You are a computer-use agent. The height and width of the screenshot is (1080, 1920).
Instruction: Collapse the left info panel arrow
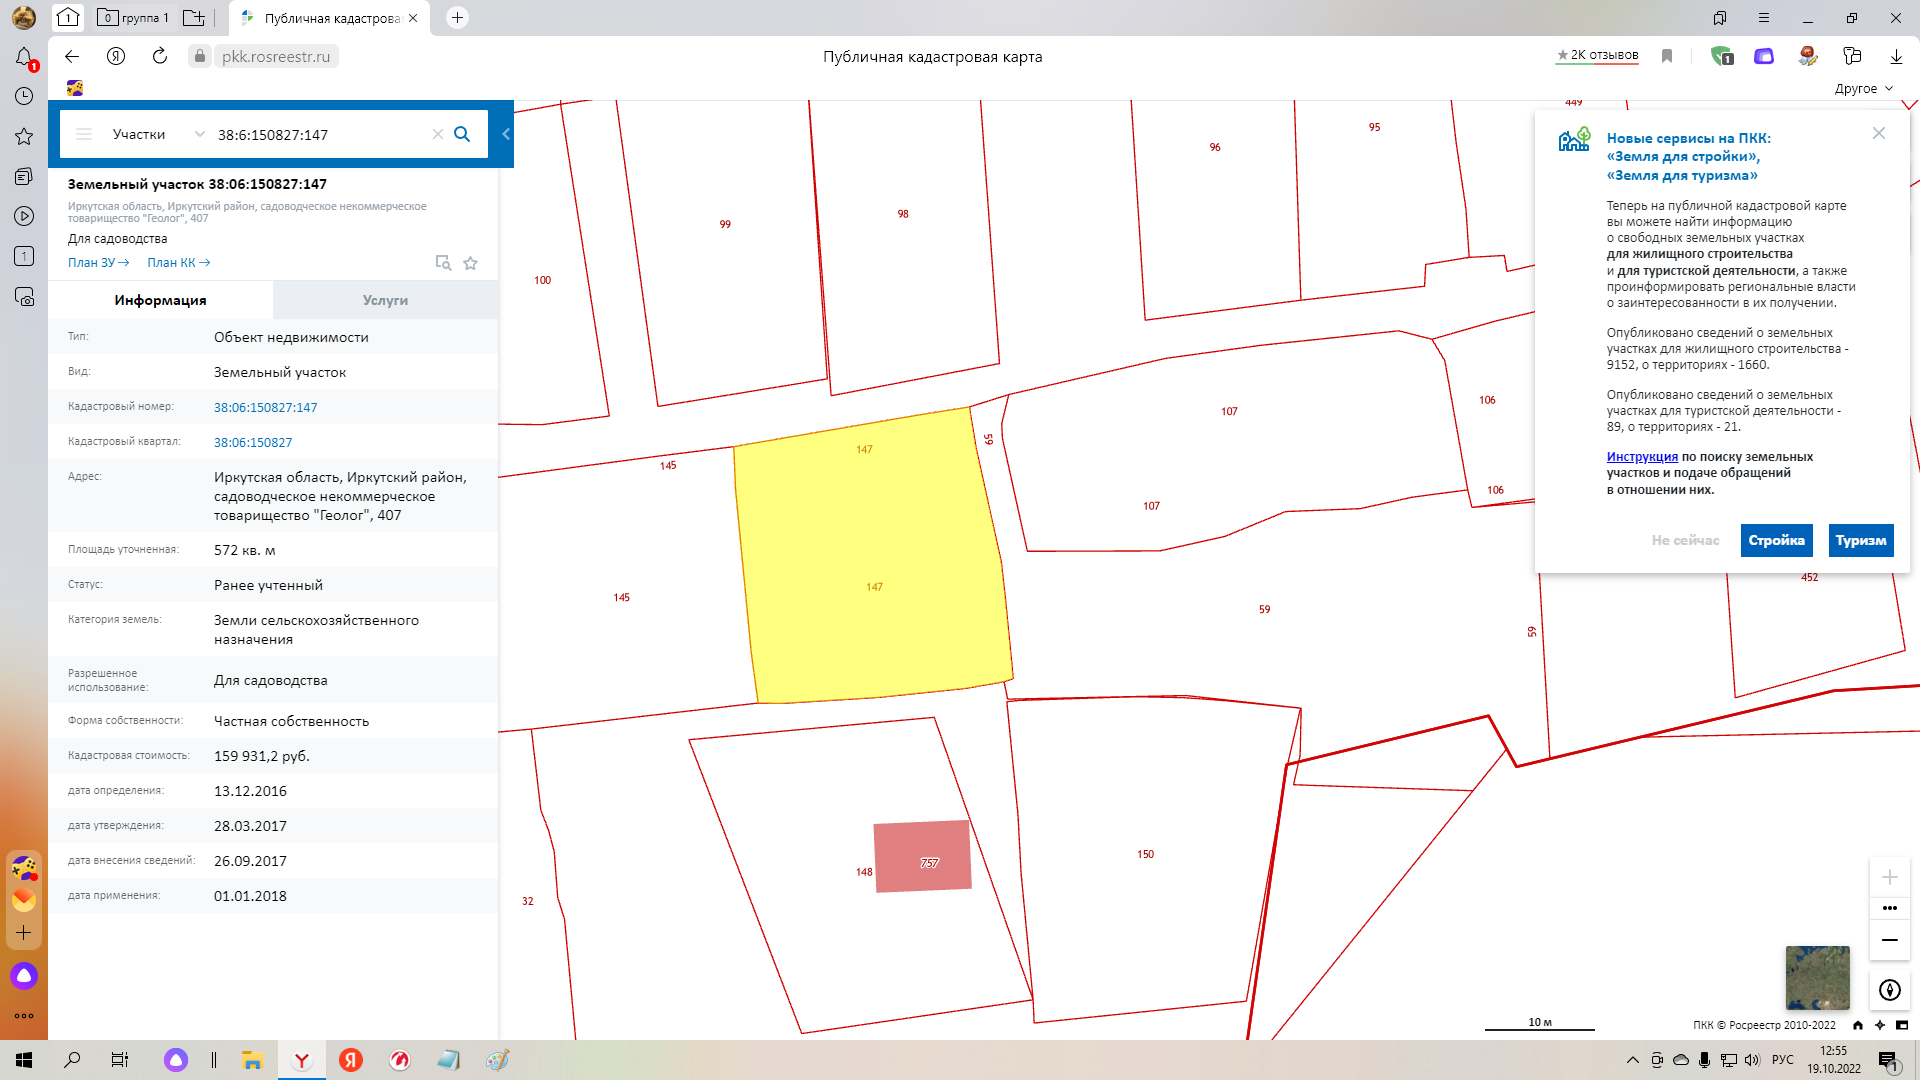[506, 134]
